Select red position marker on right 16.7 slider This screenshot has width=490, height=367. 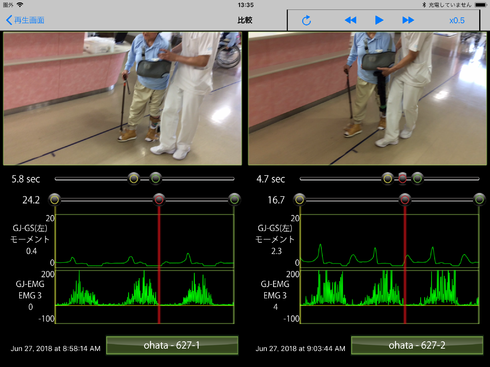(405, 200)
